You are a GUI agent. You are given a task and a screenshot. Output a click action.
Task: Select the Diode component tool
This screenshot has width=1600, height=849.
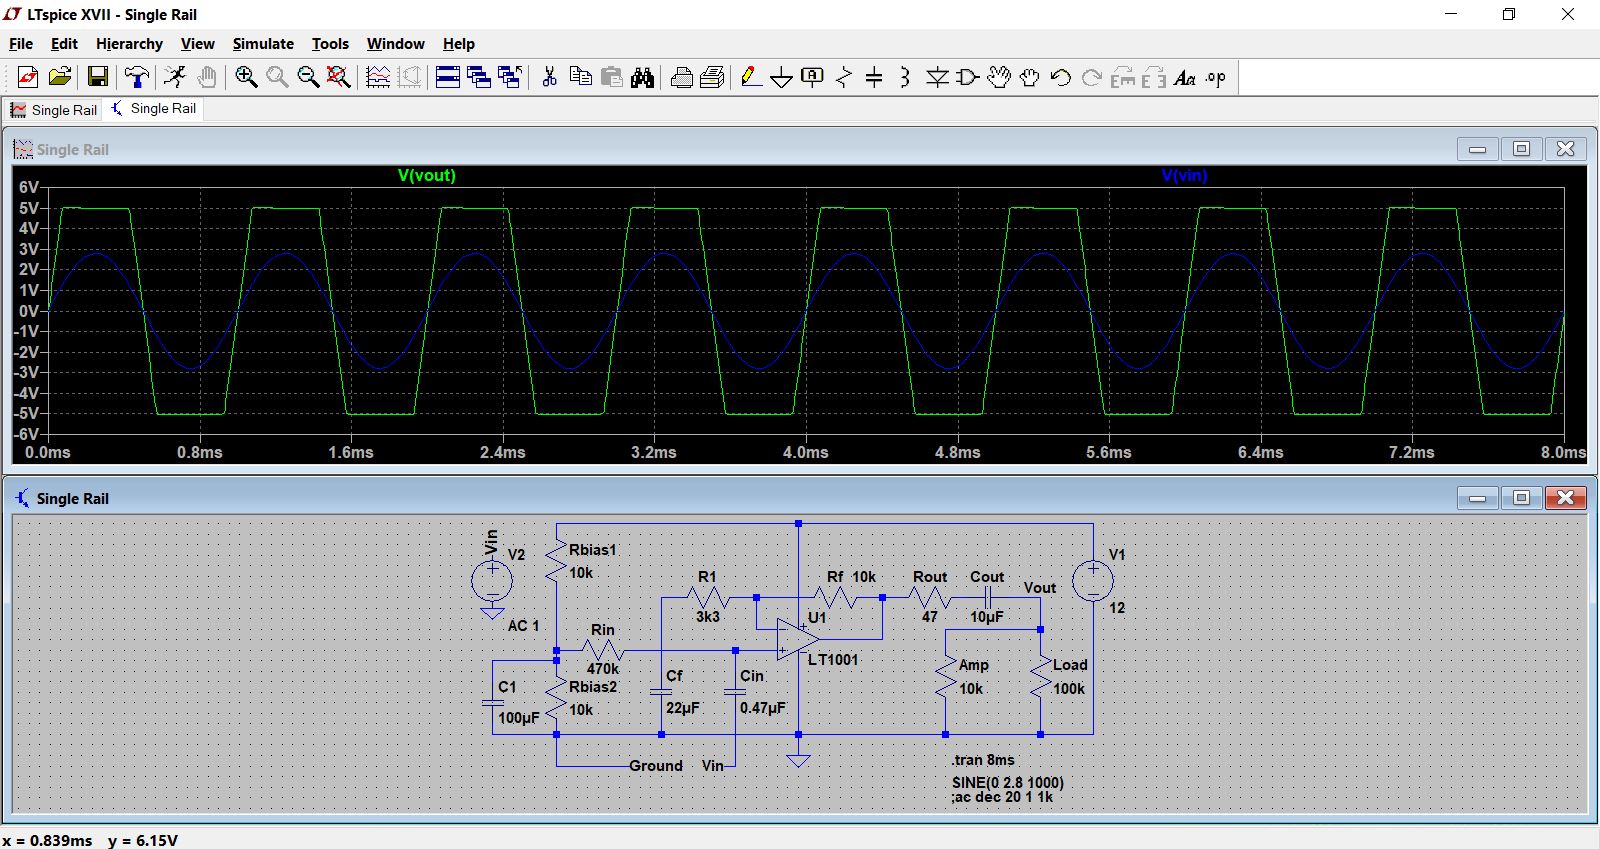coord(937,77)
